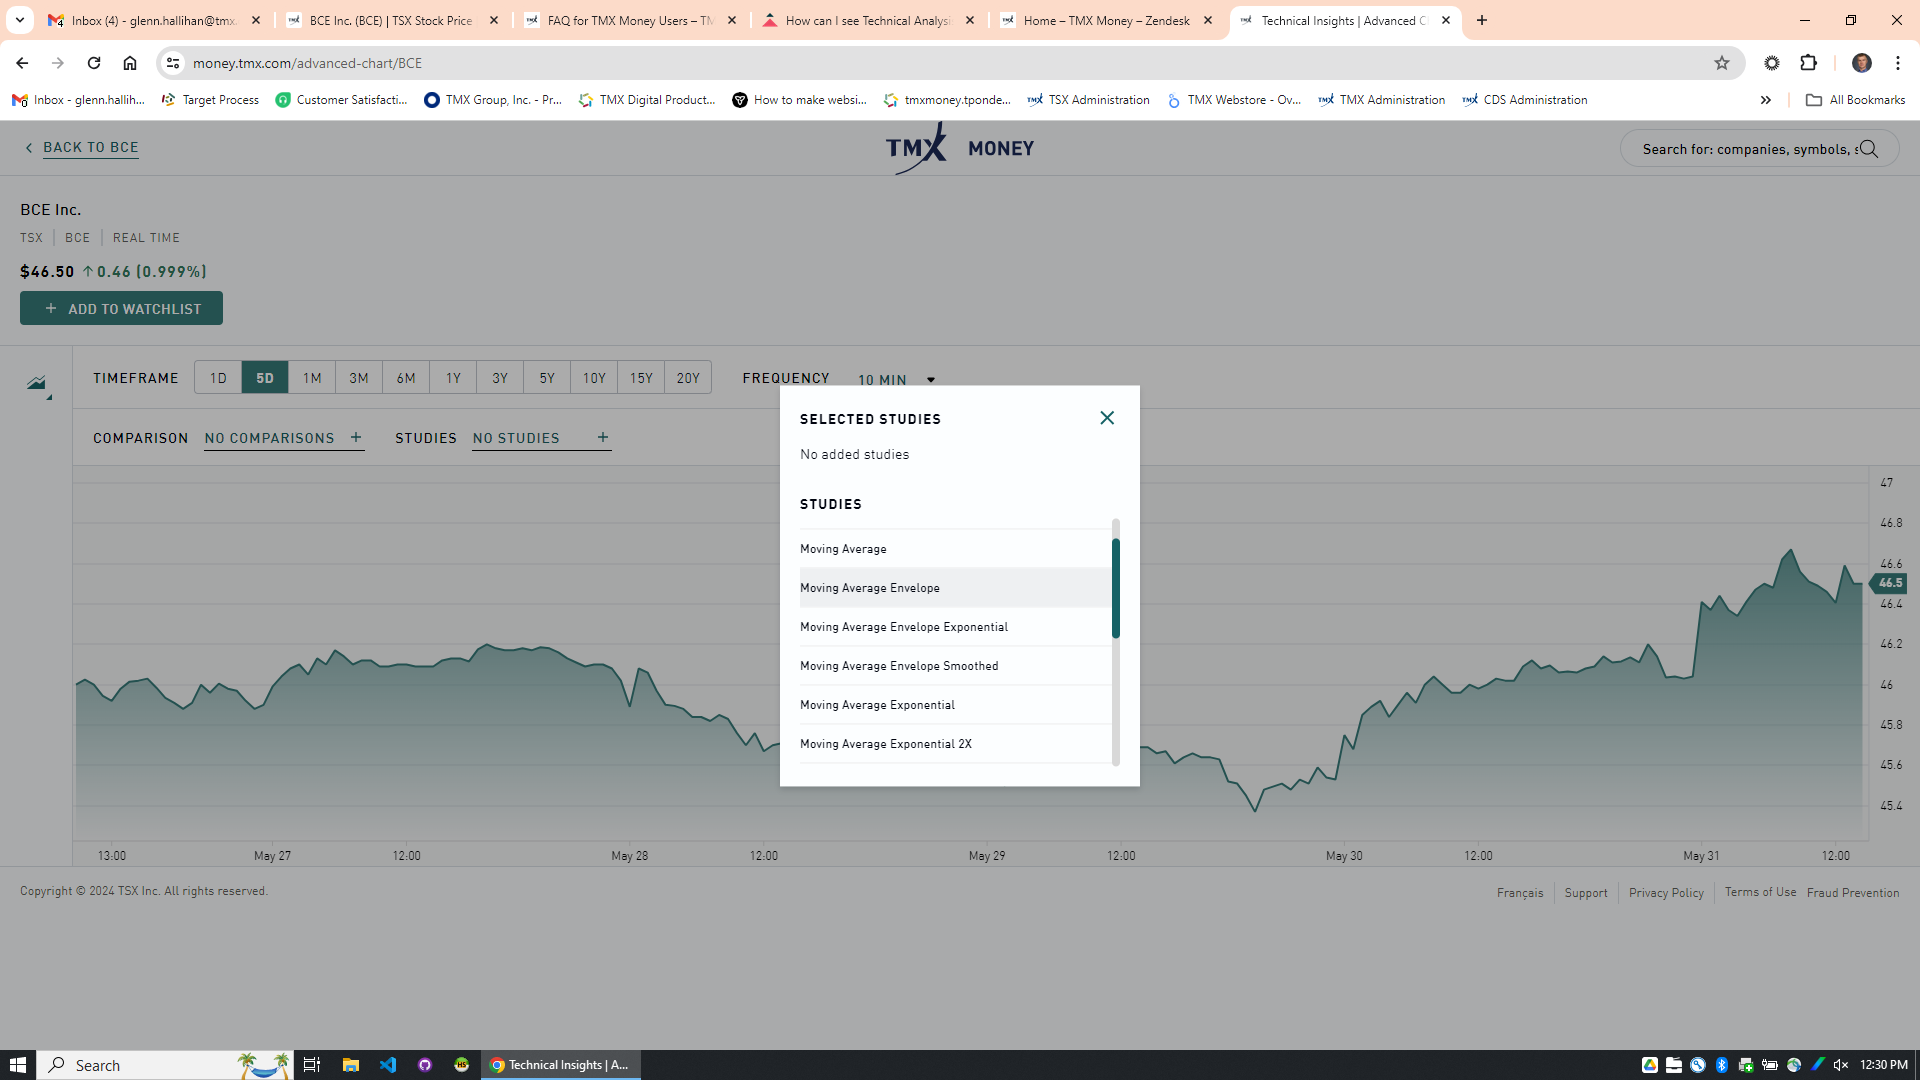Viewport: 1920px width, 1080px height.
Task: Open Chrome extensions puzzle icon
Action: coord(1808,63)
